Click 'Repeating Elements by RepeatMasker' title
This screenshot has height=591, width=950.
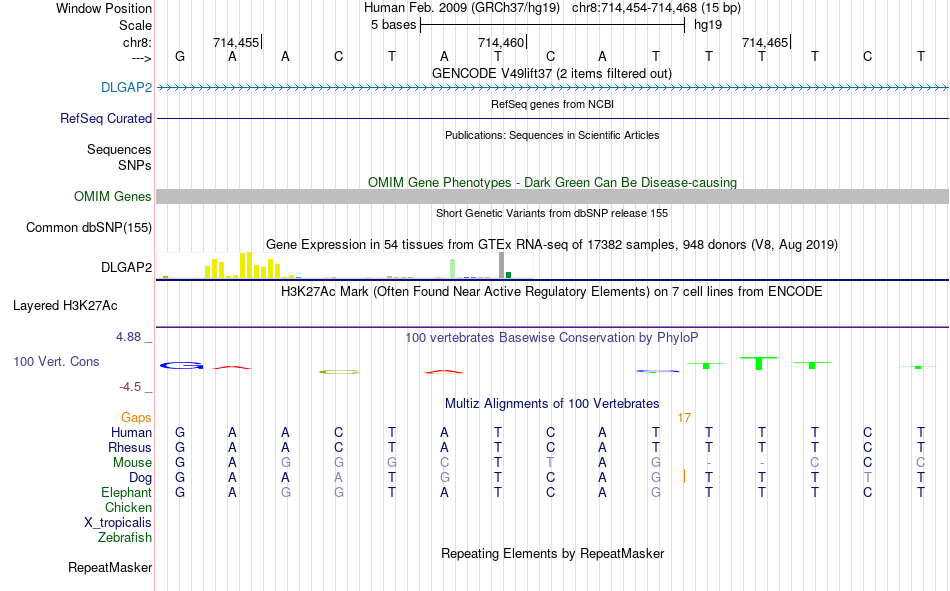tap(552, 553)
